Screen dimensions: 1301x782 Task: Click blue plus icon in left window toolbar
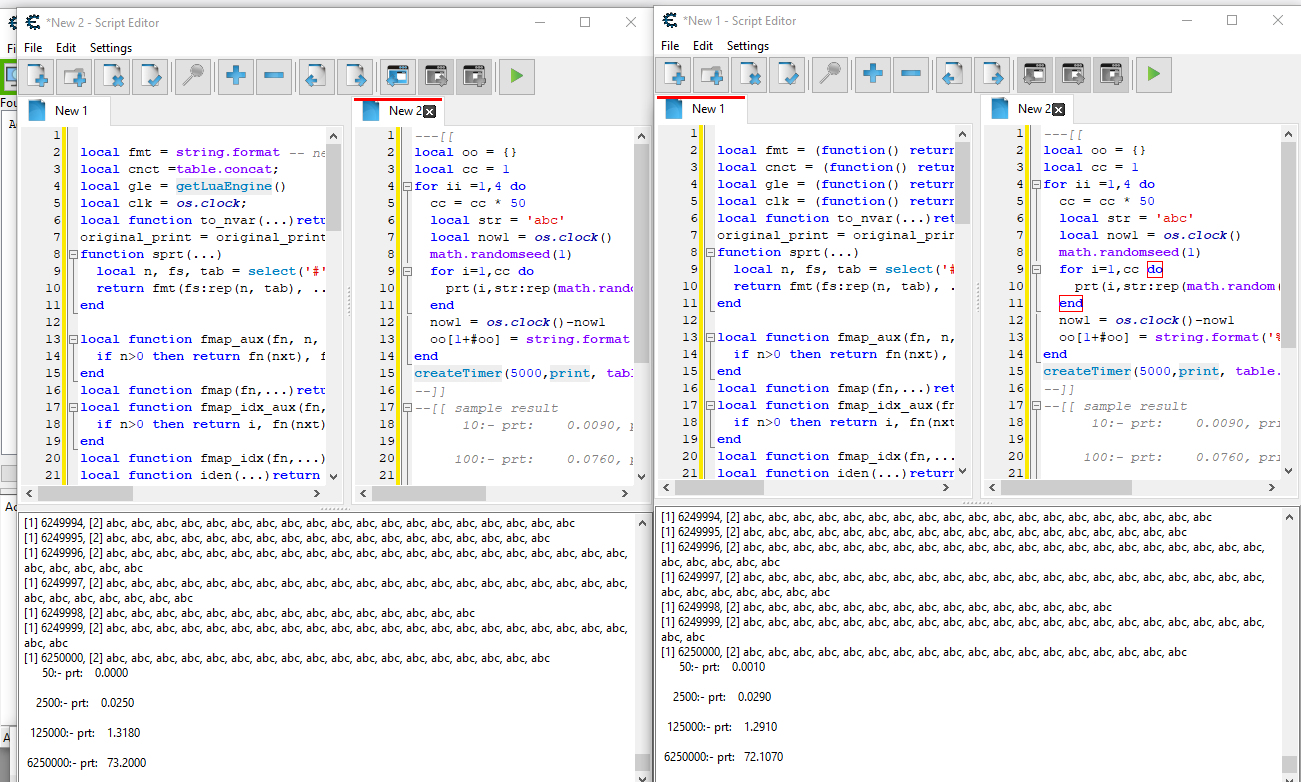(236, 77)
